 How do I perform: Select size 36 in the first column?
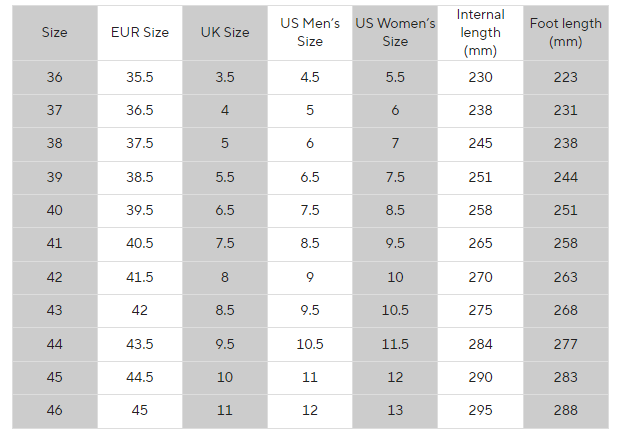point(55,77)
